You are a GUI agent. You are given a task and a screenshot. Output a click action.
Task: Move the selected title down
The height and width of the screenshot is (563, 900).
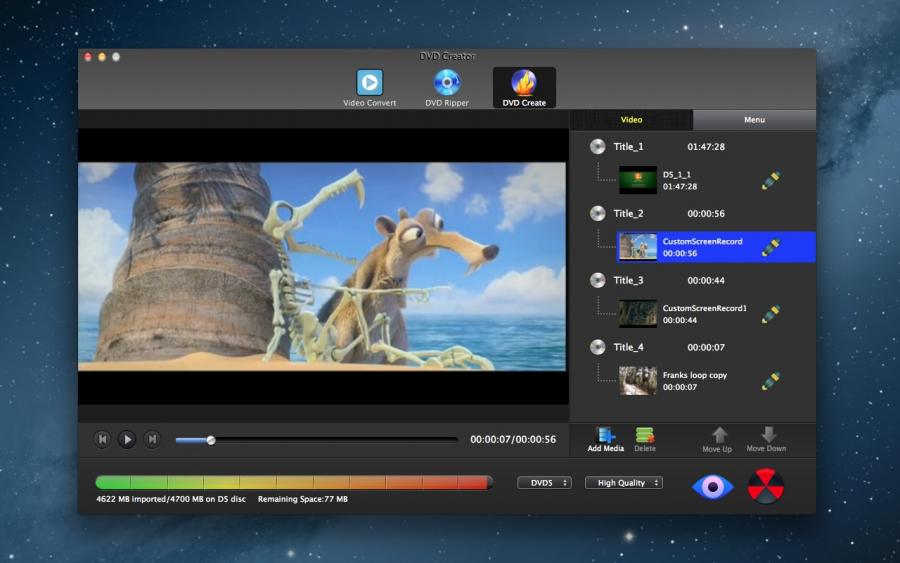pos(766,440)
